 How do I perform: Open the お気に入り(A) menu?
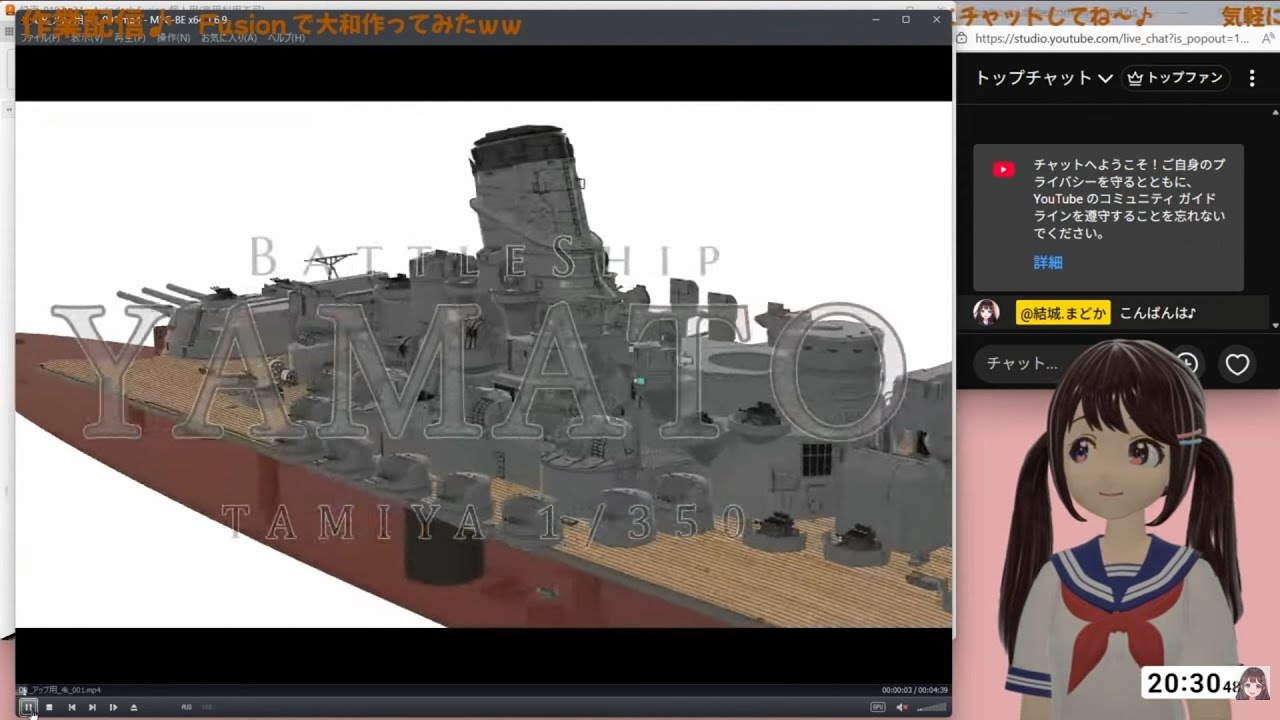click(x=229, y=38)
